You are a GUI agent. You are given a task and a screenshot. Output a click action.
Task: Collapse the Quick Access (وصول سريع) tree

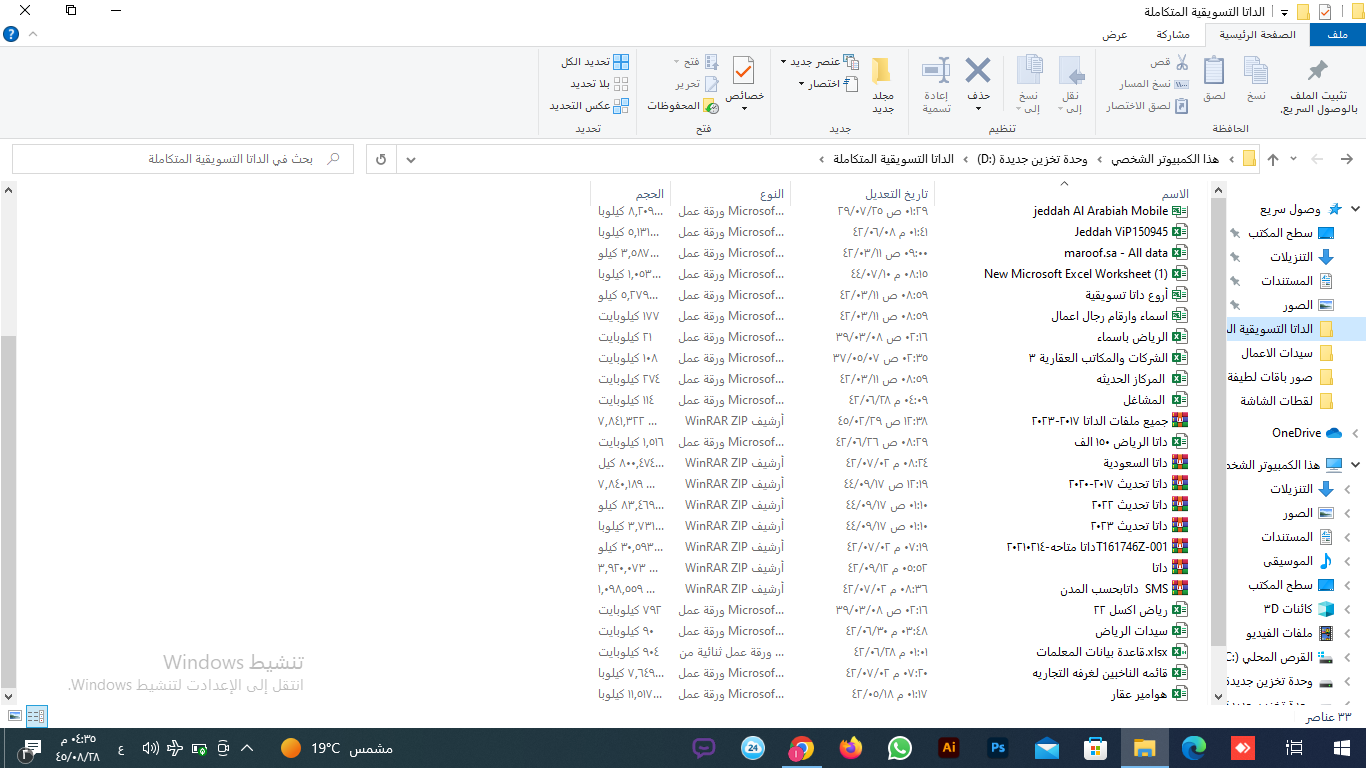pyautogui.click(x=1355, y=210)
